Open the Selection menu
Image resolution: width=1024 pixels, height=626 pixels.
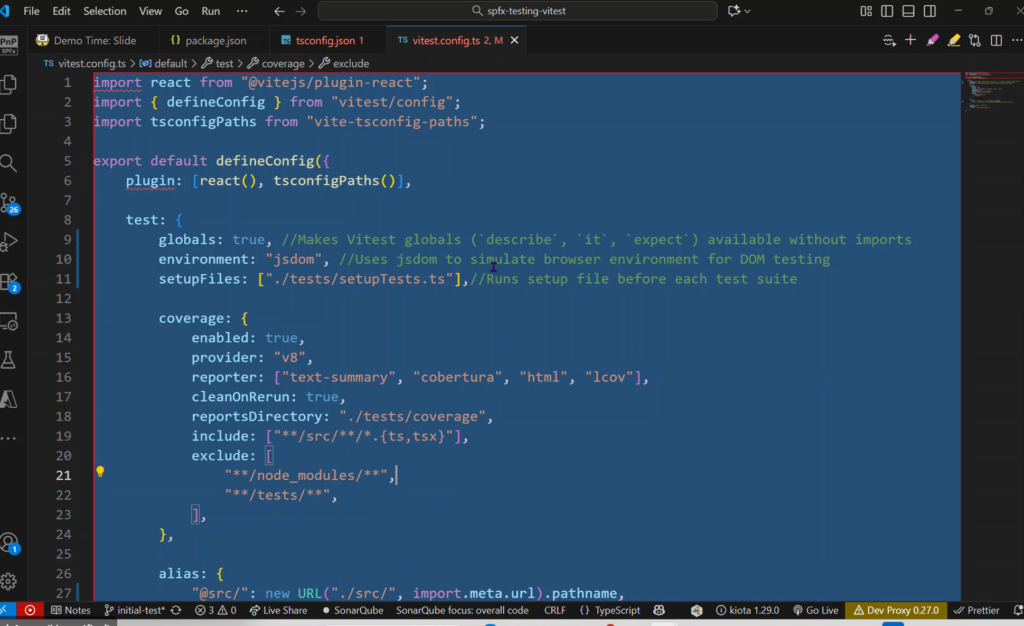[104, 11]
